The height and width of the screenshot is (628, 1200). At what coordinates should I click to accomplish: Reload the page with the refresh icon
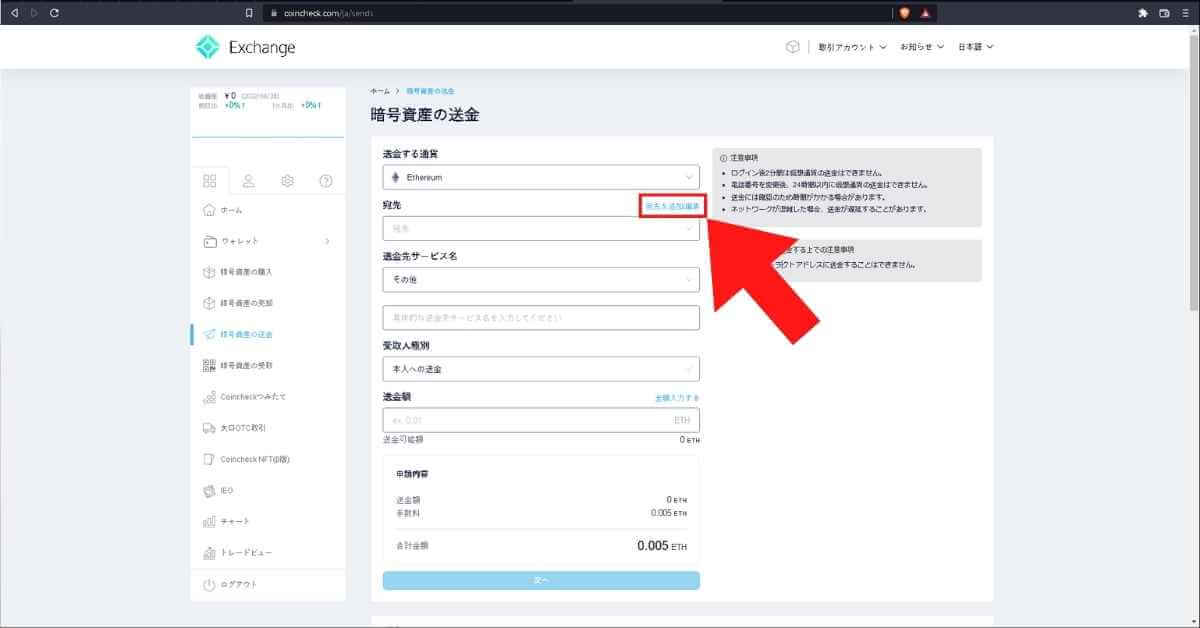point(54,13)
